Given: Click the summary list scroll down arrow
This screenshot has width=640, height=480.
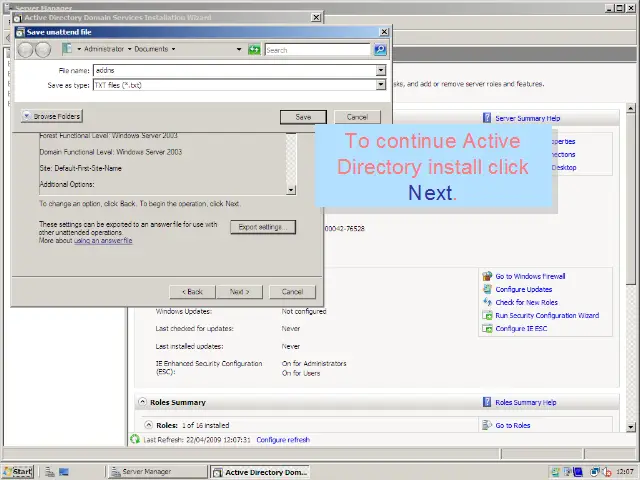Looking at the screenshot, I should (291, 190).
